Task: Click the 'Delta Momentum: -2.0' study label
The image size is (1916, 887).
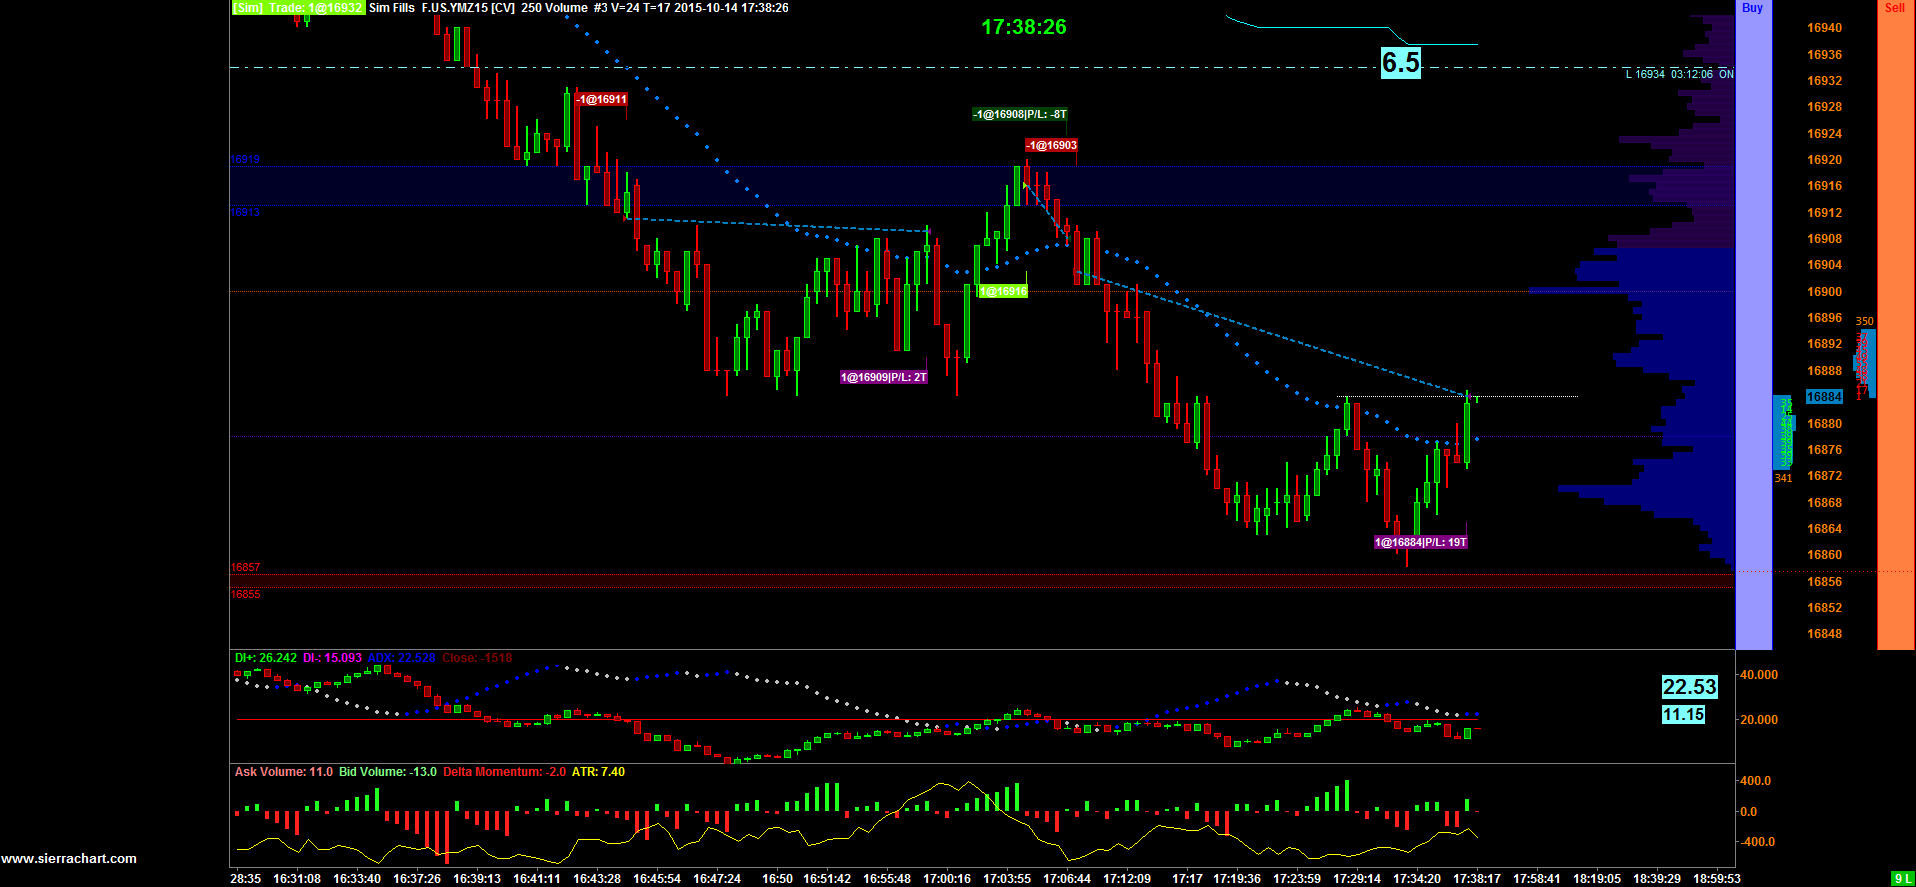Action: click(505, 772)
